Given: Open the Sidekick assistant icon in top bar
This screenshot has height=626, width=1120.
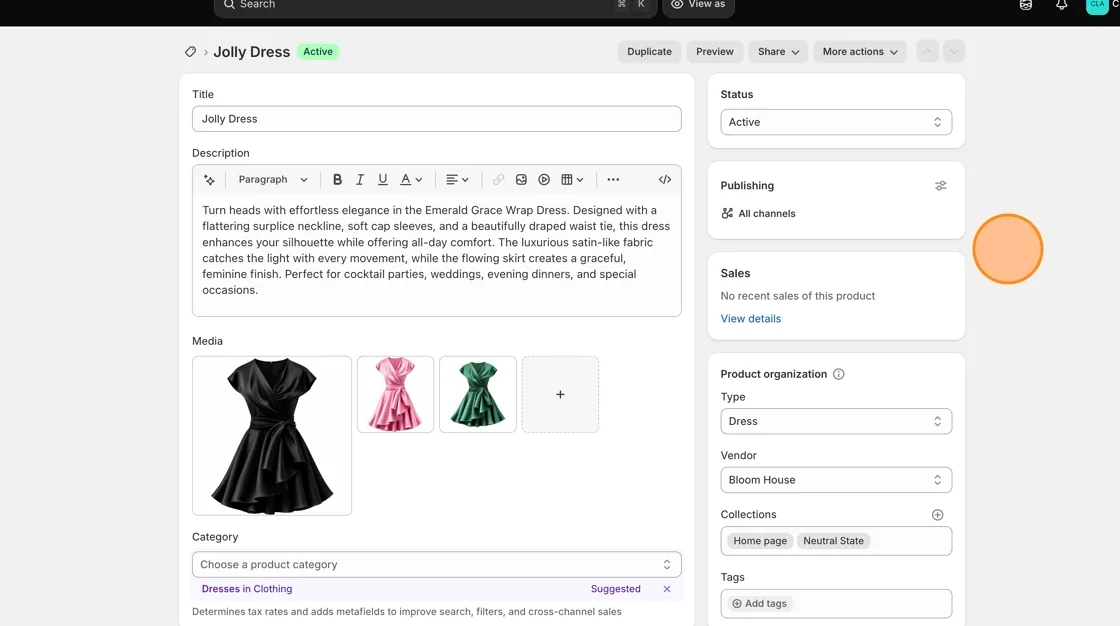Looking at the screenshot, I should pyautogui.click(x=1026, y=5).
